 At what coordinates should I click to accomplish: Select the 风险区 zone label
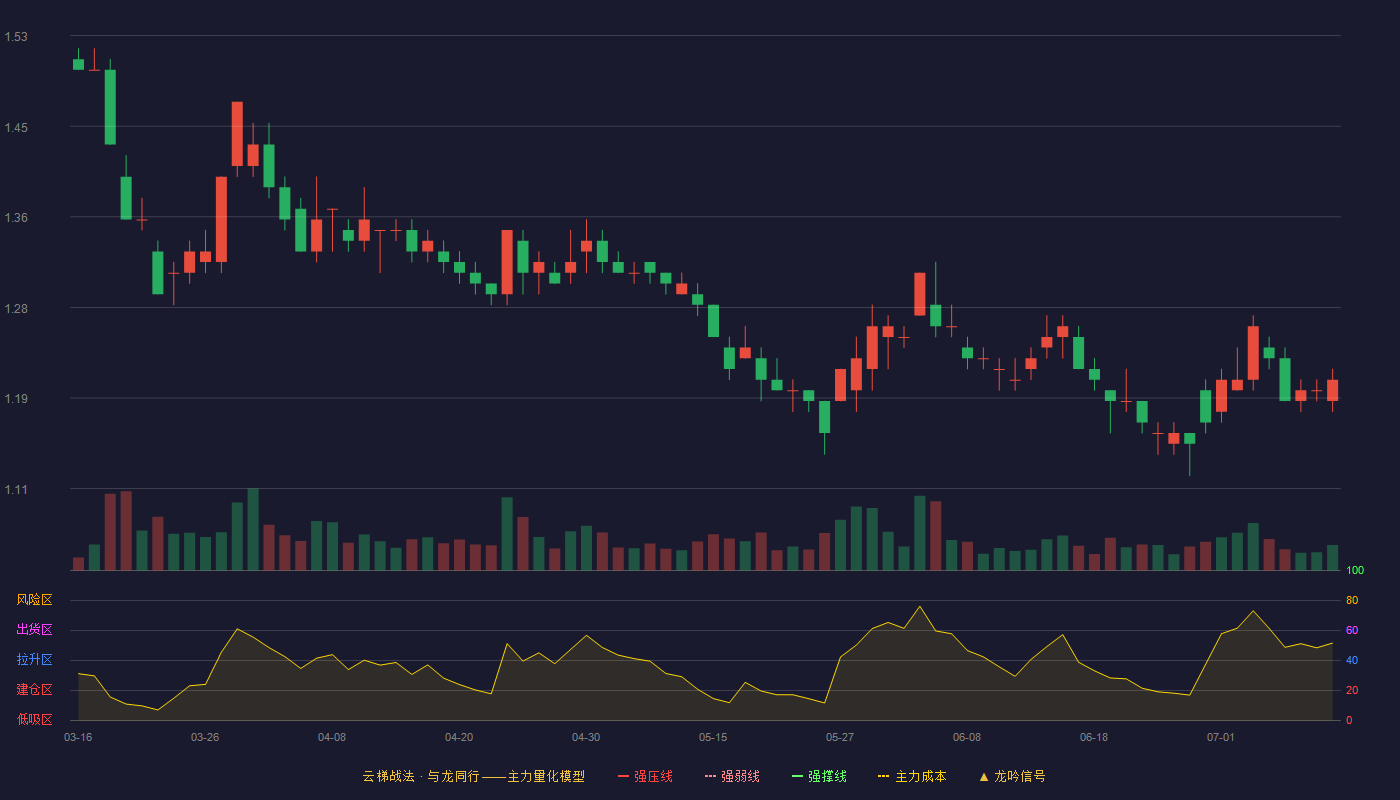point(34,600)
